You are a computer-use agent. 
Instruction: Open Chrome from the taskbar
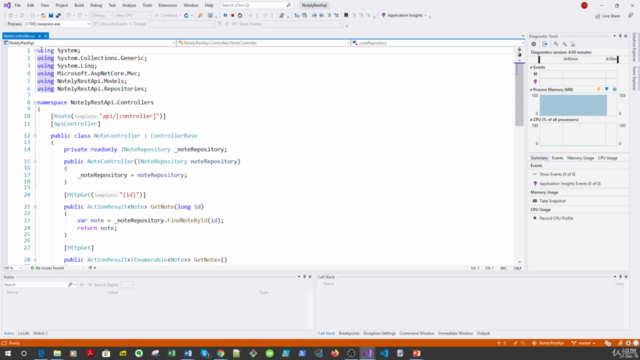pos(220,353)
